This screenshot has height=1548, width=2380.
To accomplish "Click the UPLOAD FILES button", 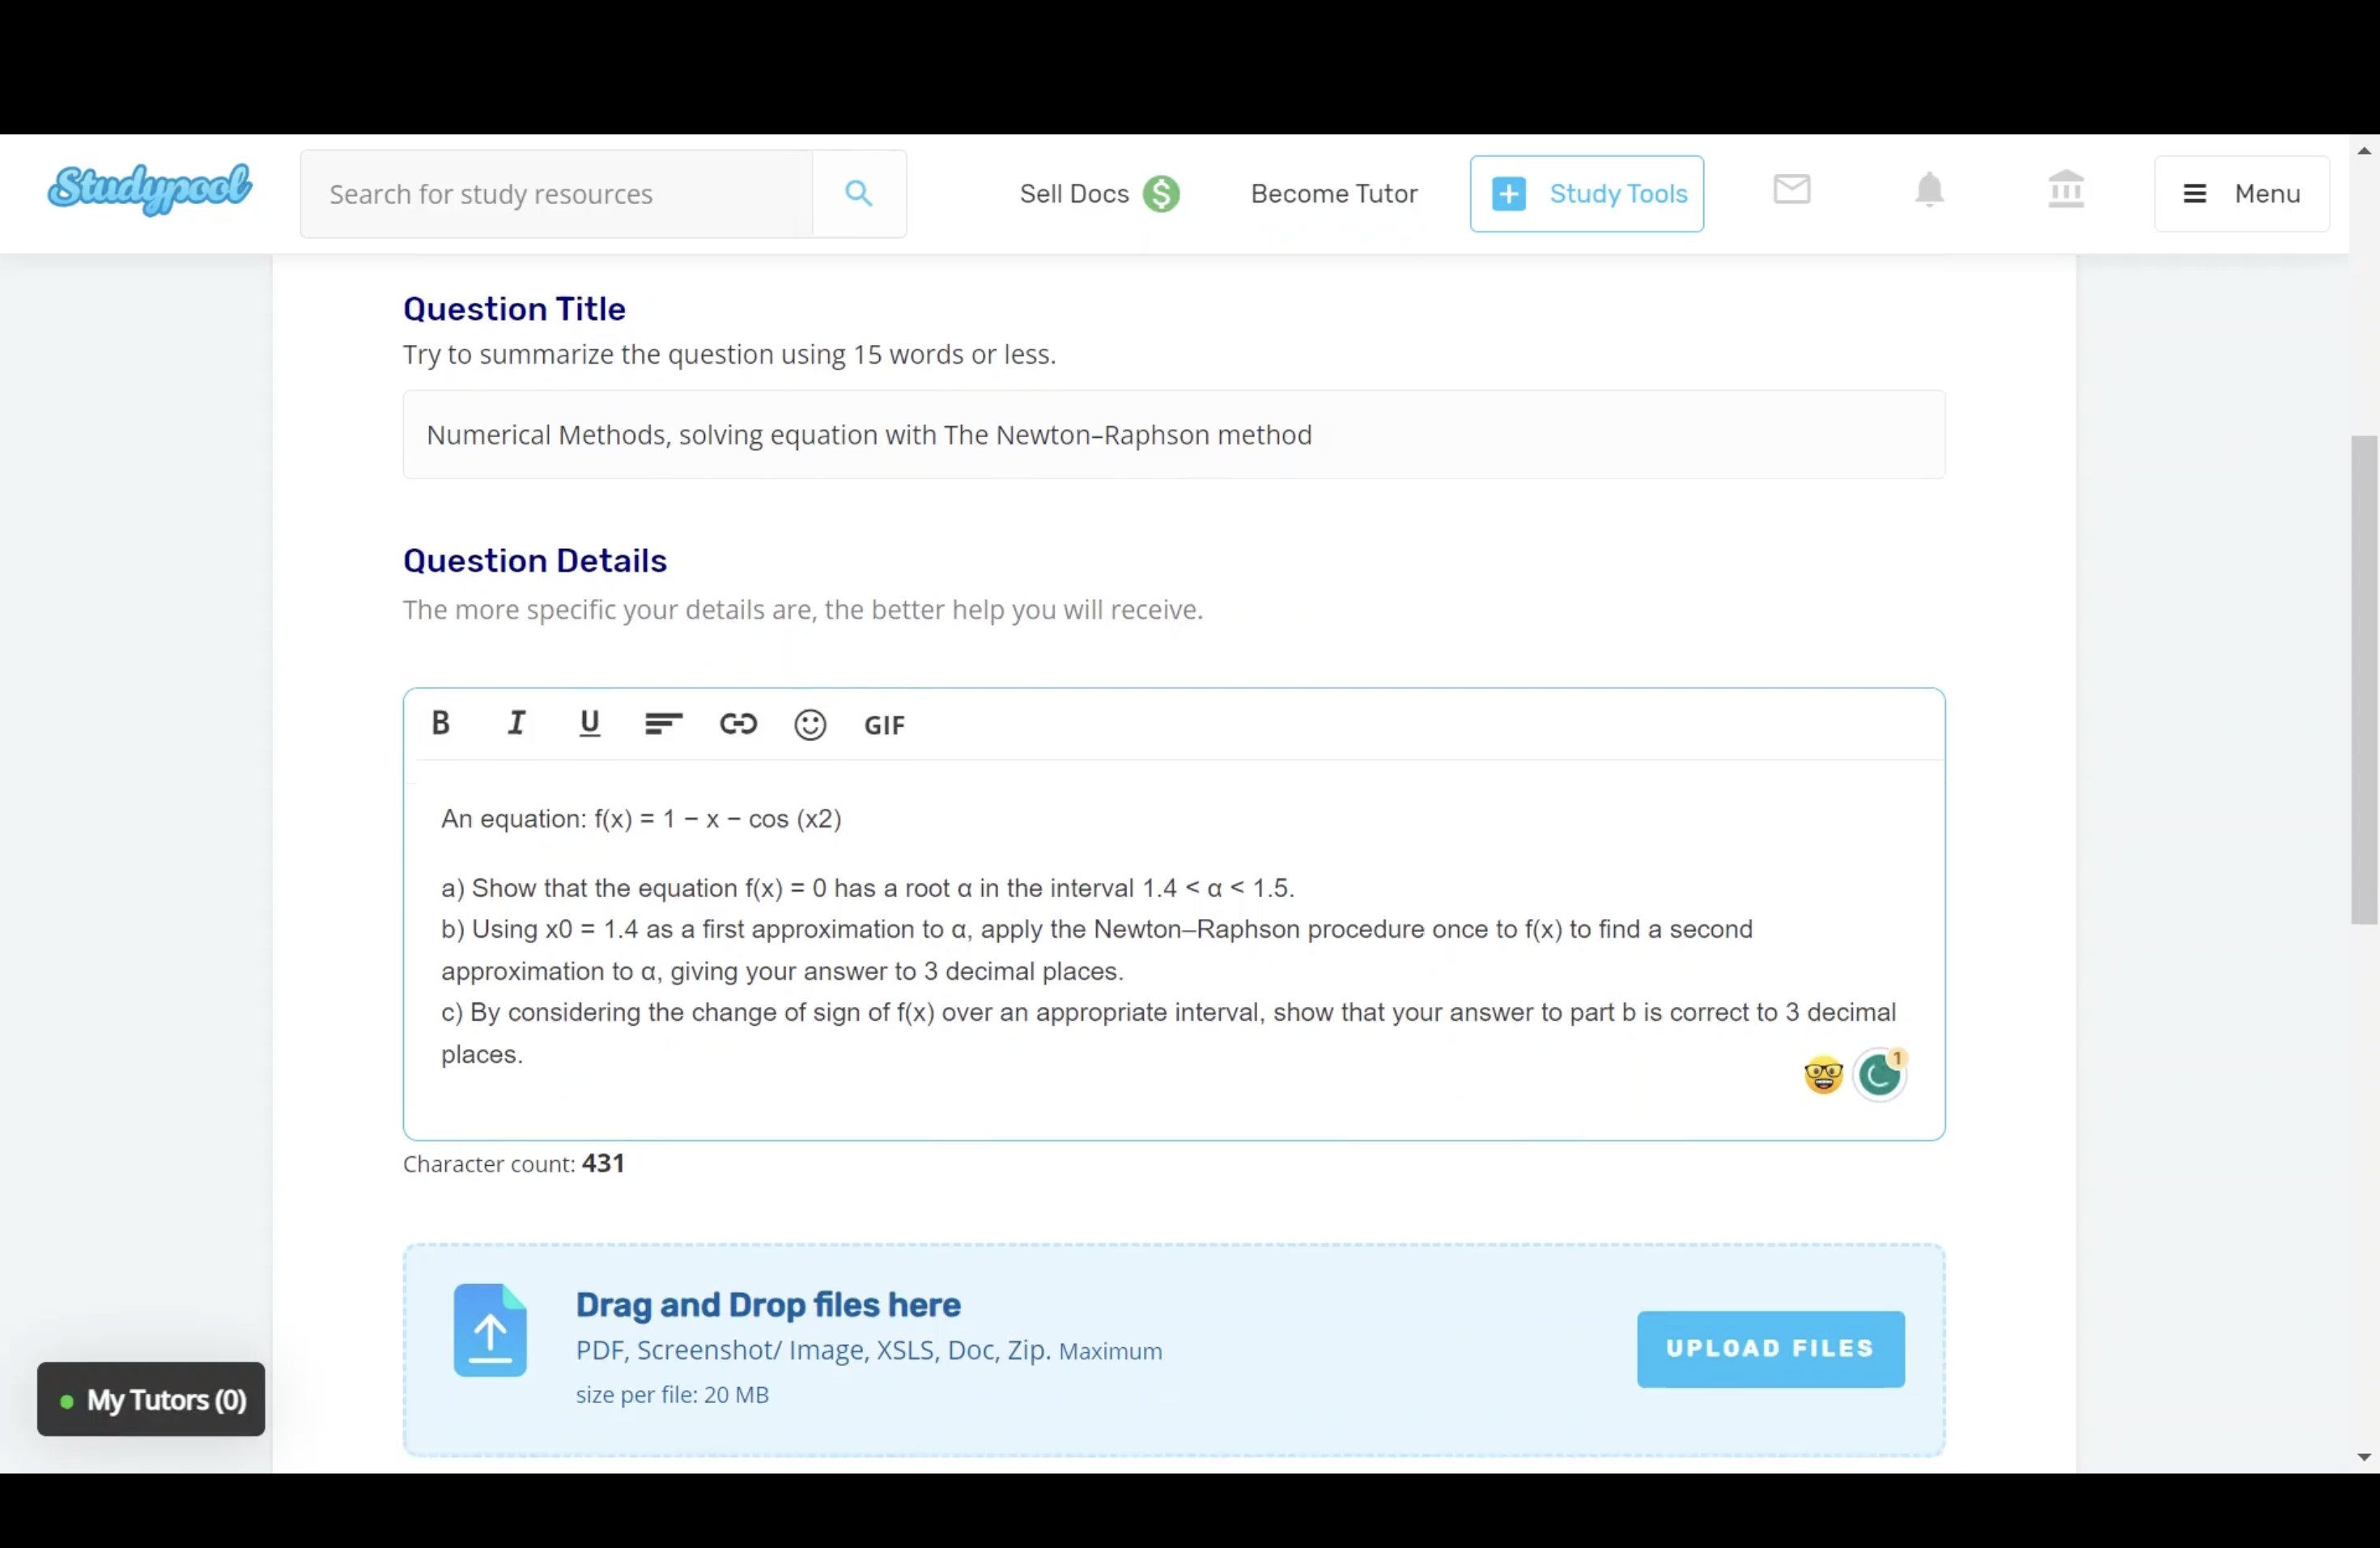I will tap(1770, 1348).
